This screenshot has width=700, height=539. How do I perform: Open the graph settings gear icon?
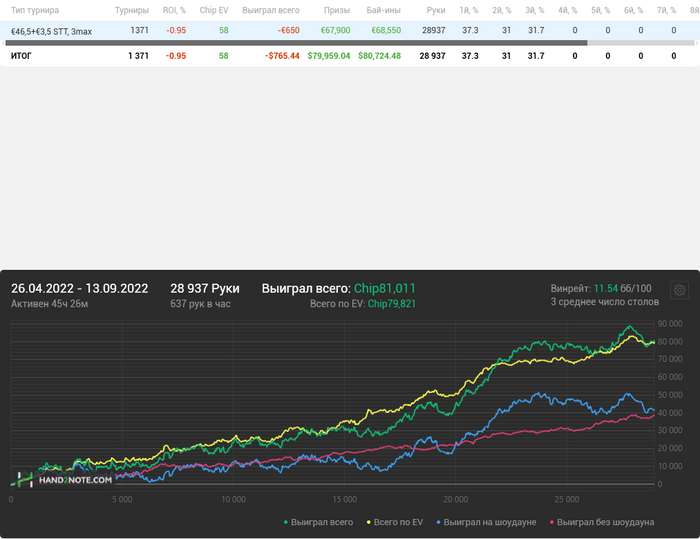click(x=679, y=290)
